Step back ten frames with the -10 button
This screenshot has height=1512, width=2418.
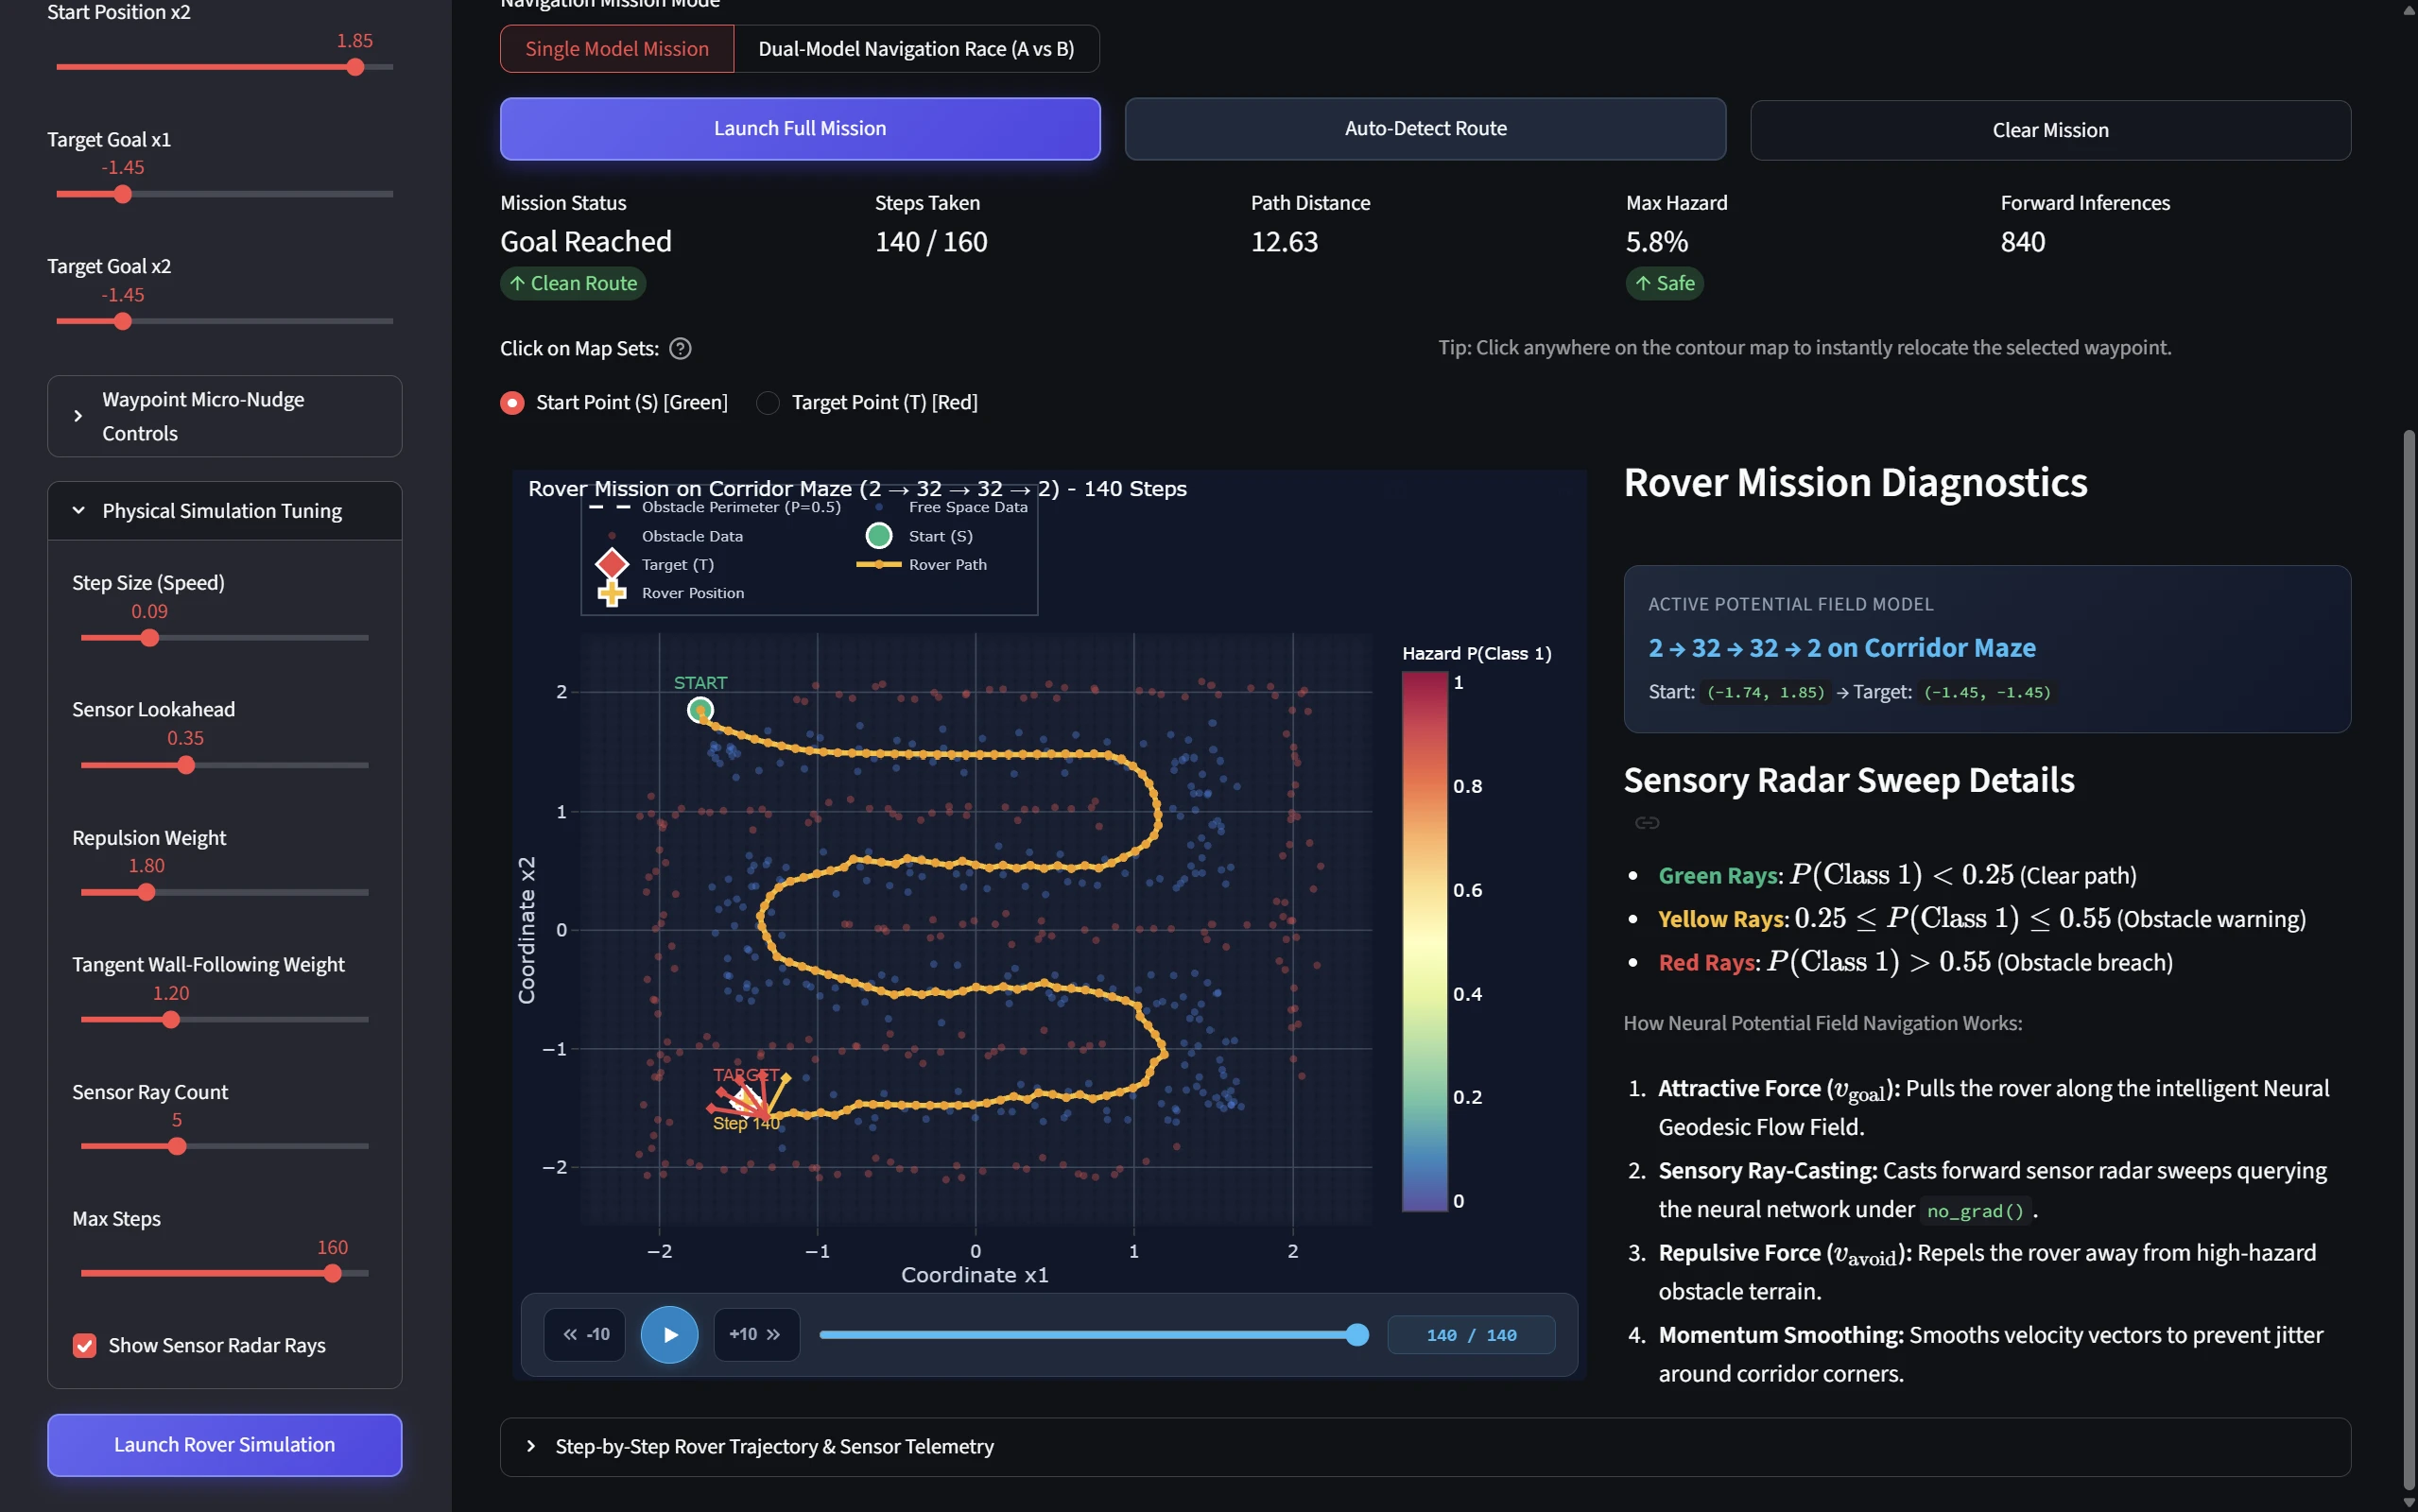point(585,1334)
